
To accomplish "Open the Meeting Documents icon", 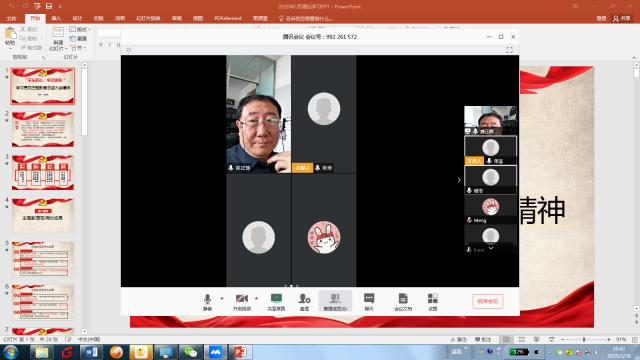I will pyautogui.click(x=403, y=302).
